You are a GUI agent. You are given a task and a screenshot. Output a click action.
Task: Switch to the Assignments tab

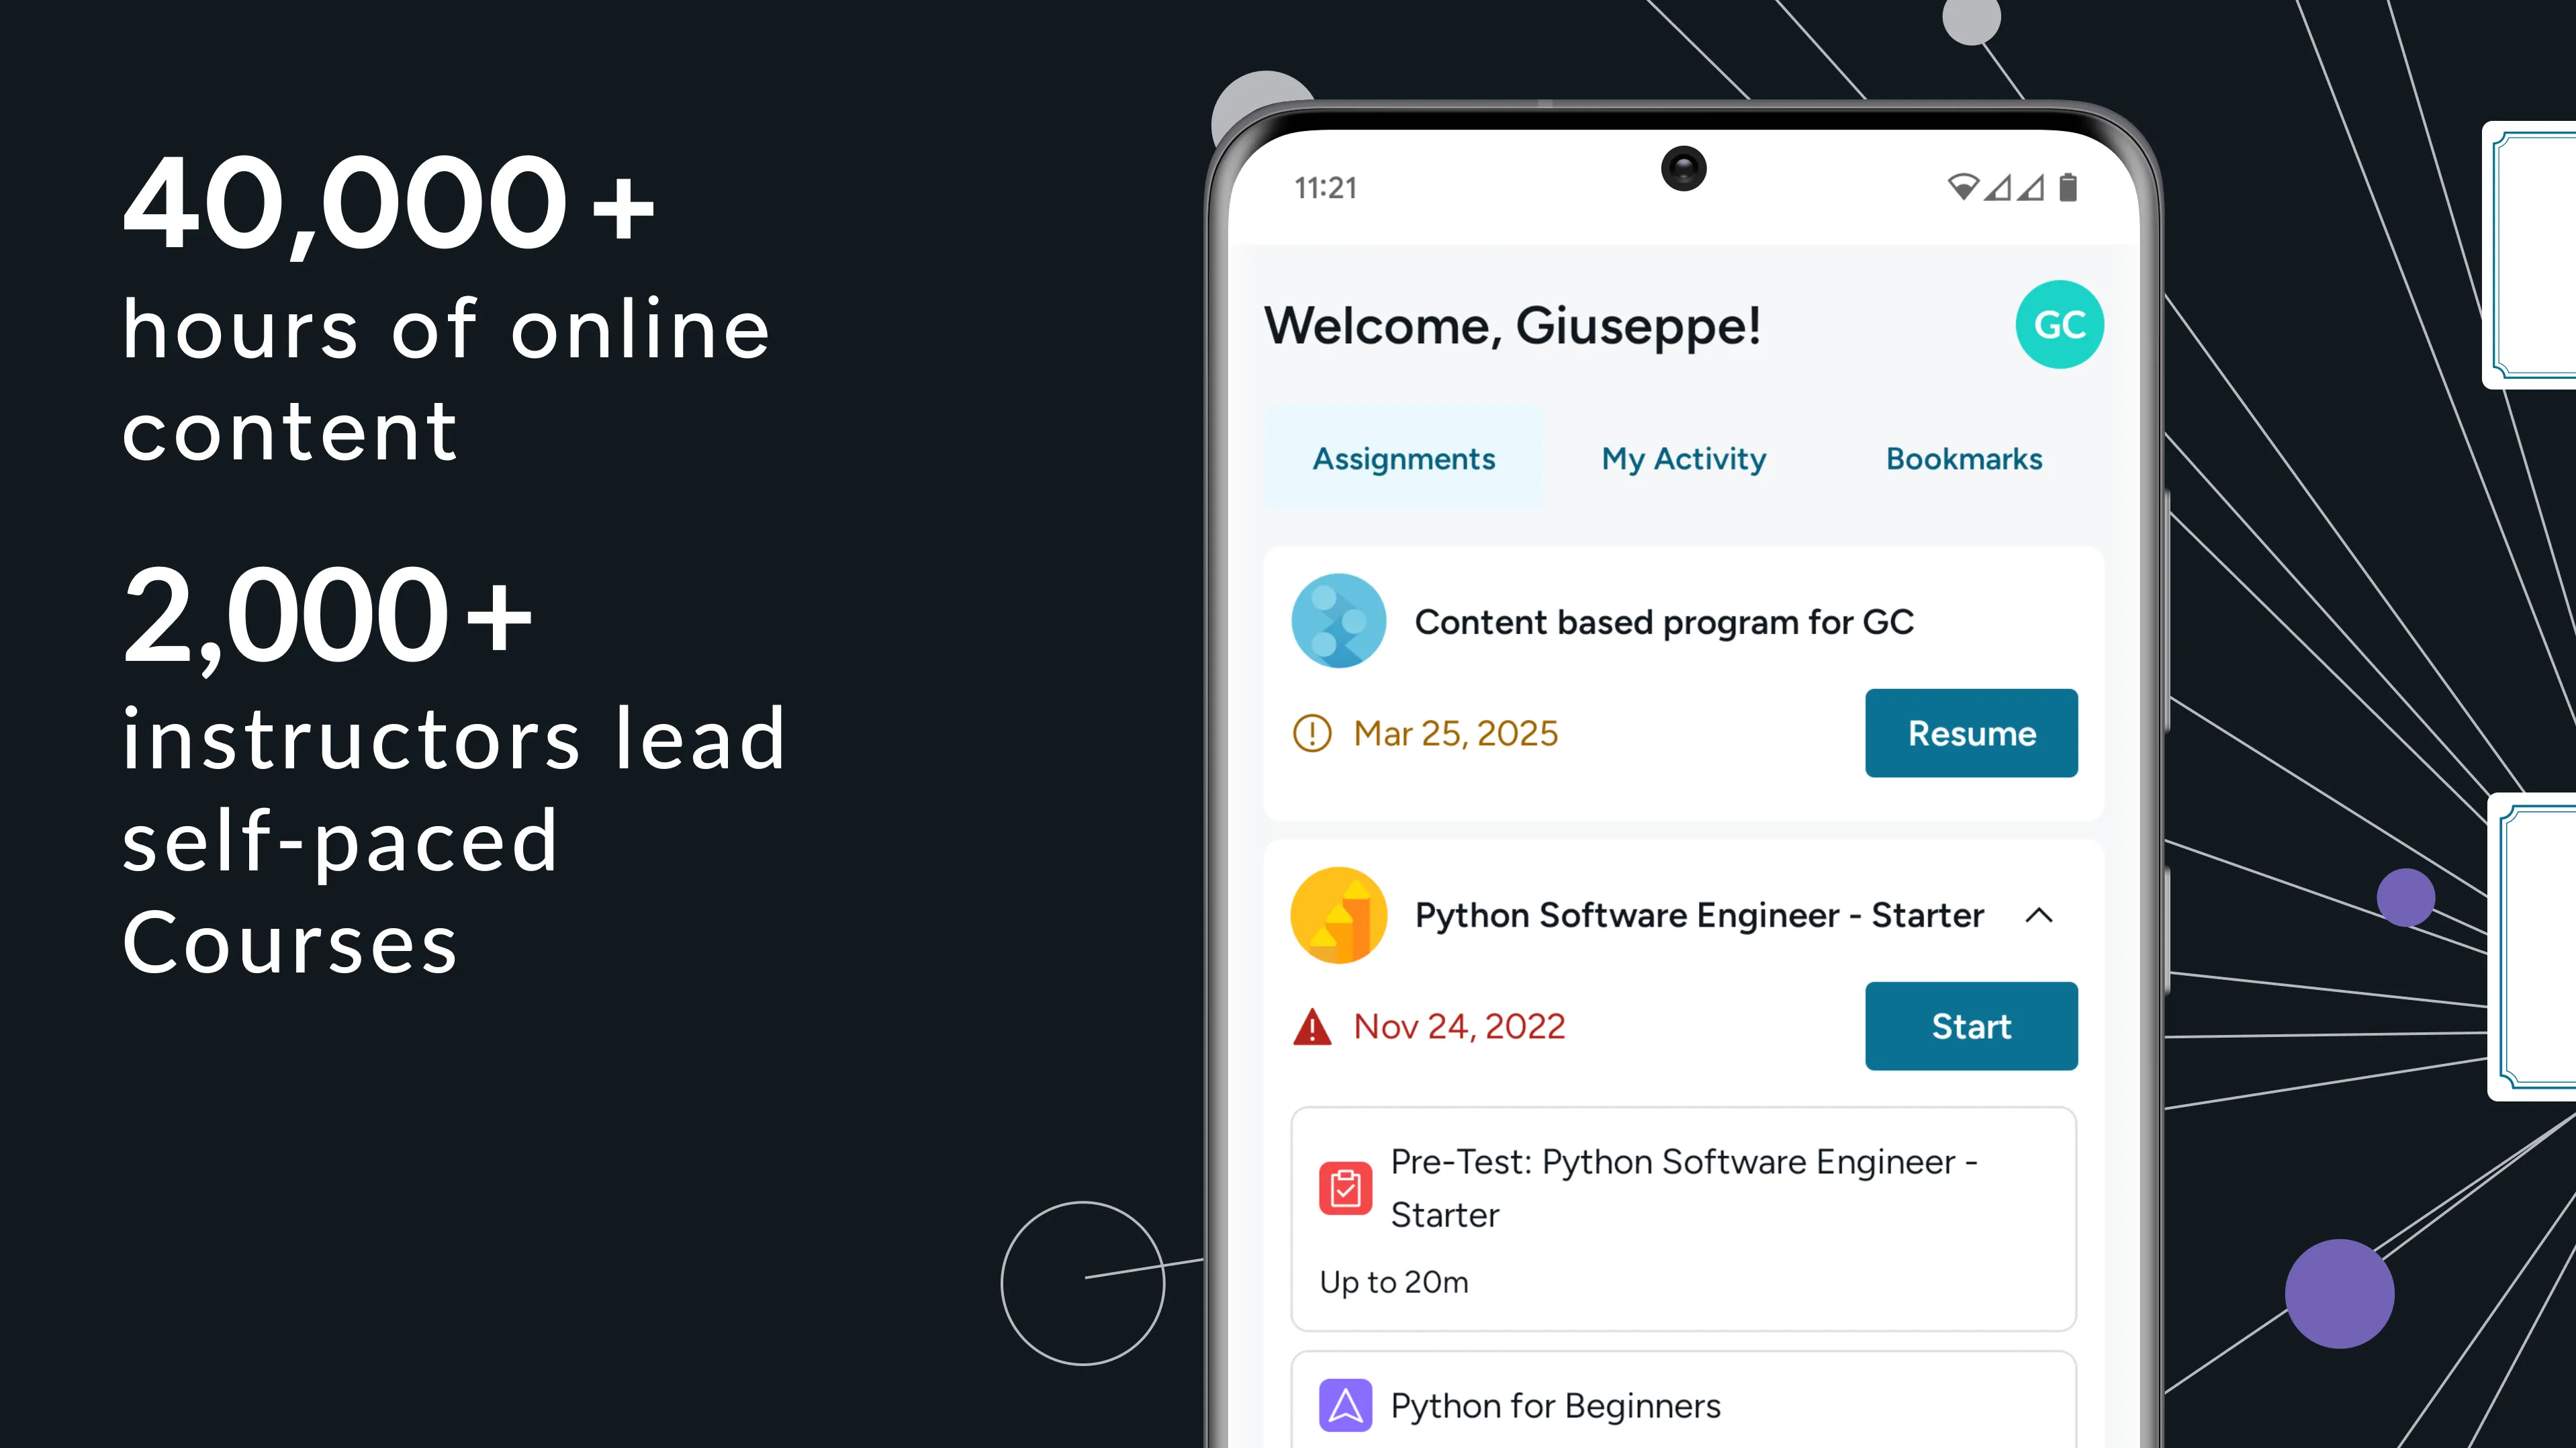tap(1403, 459)
